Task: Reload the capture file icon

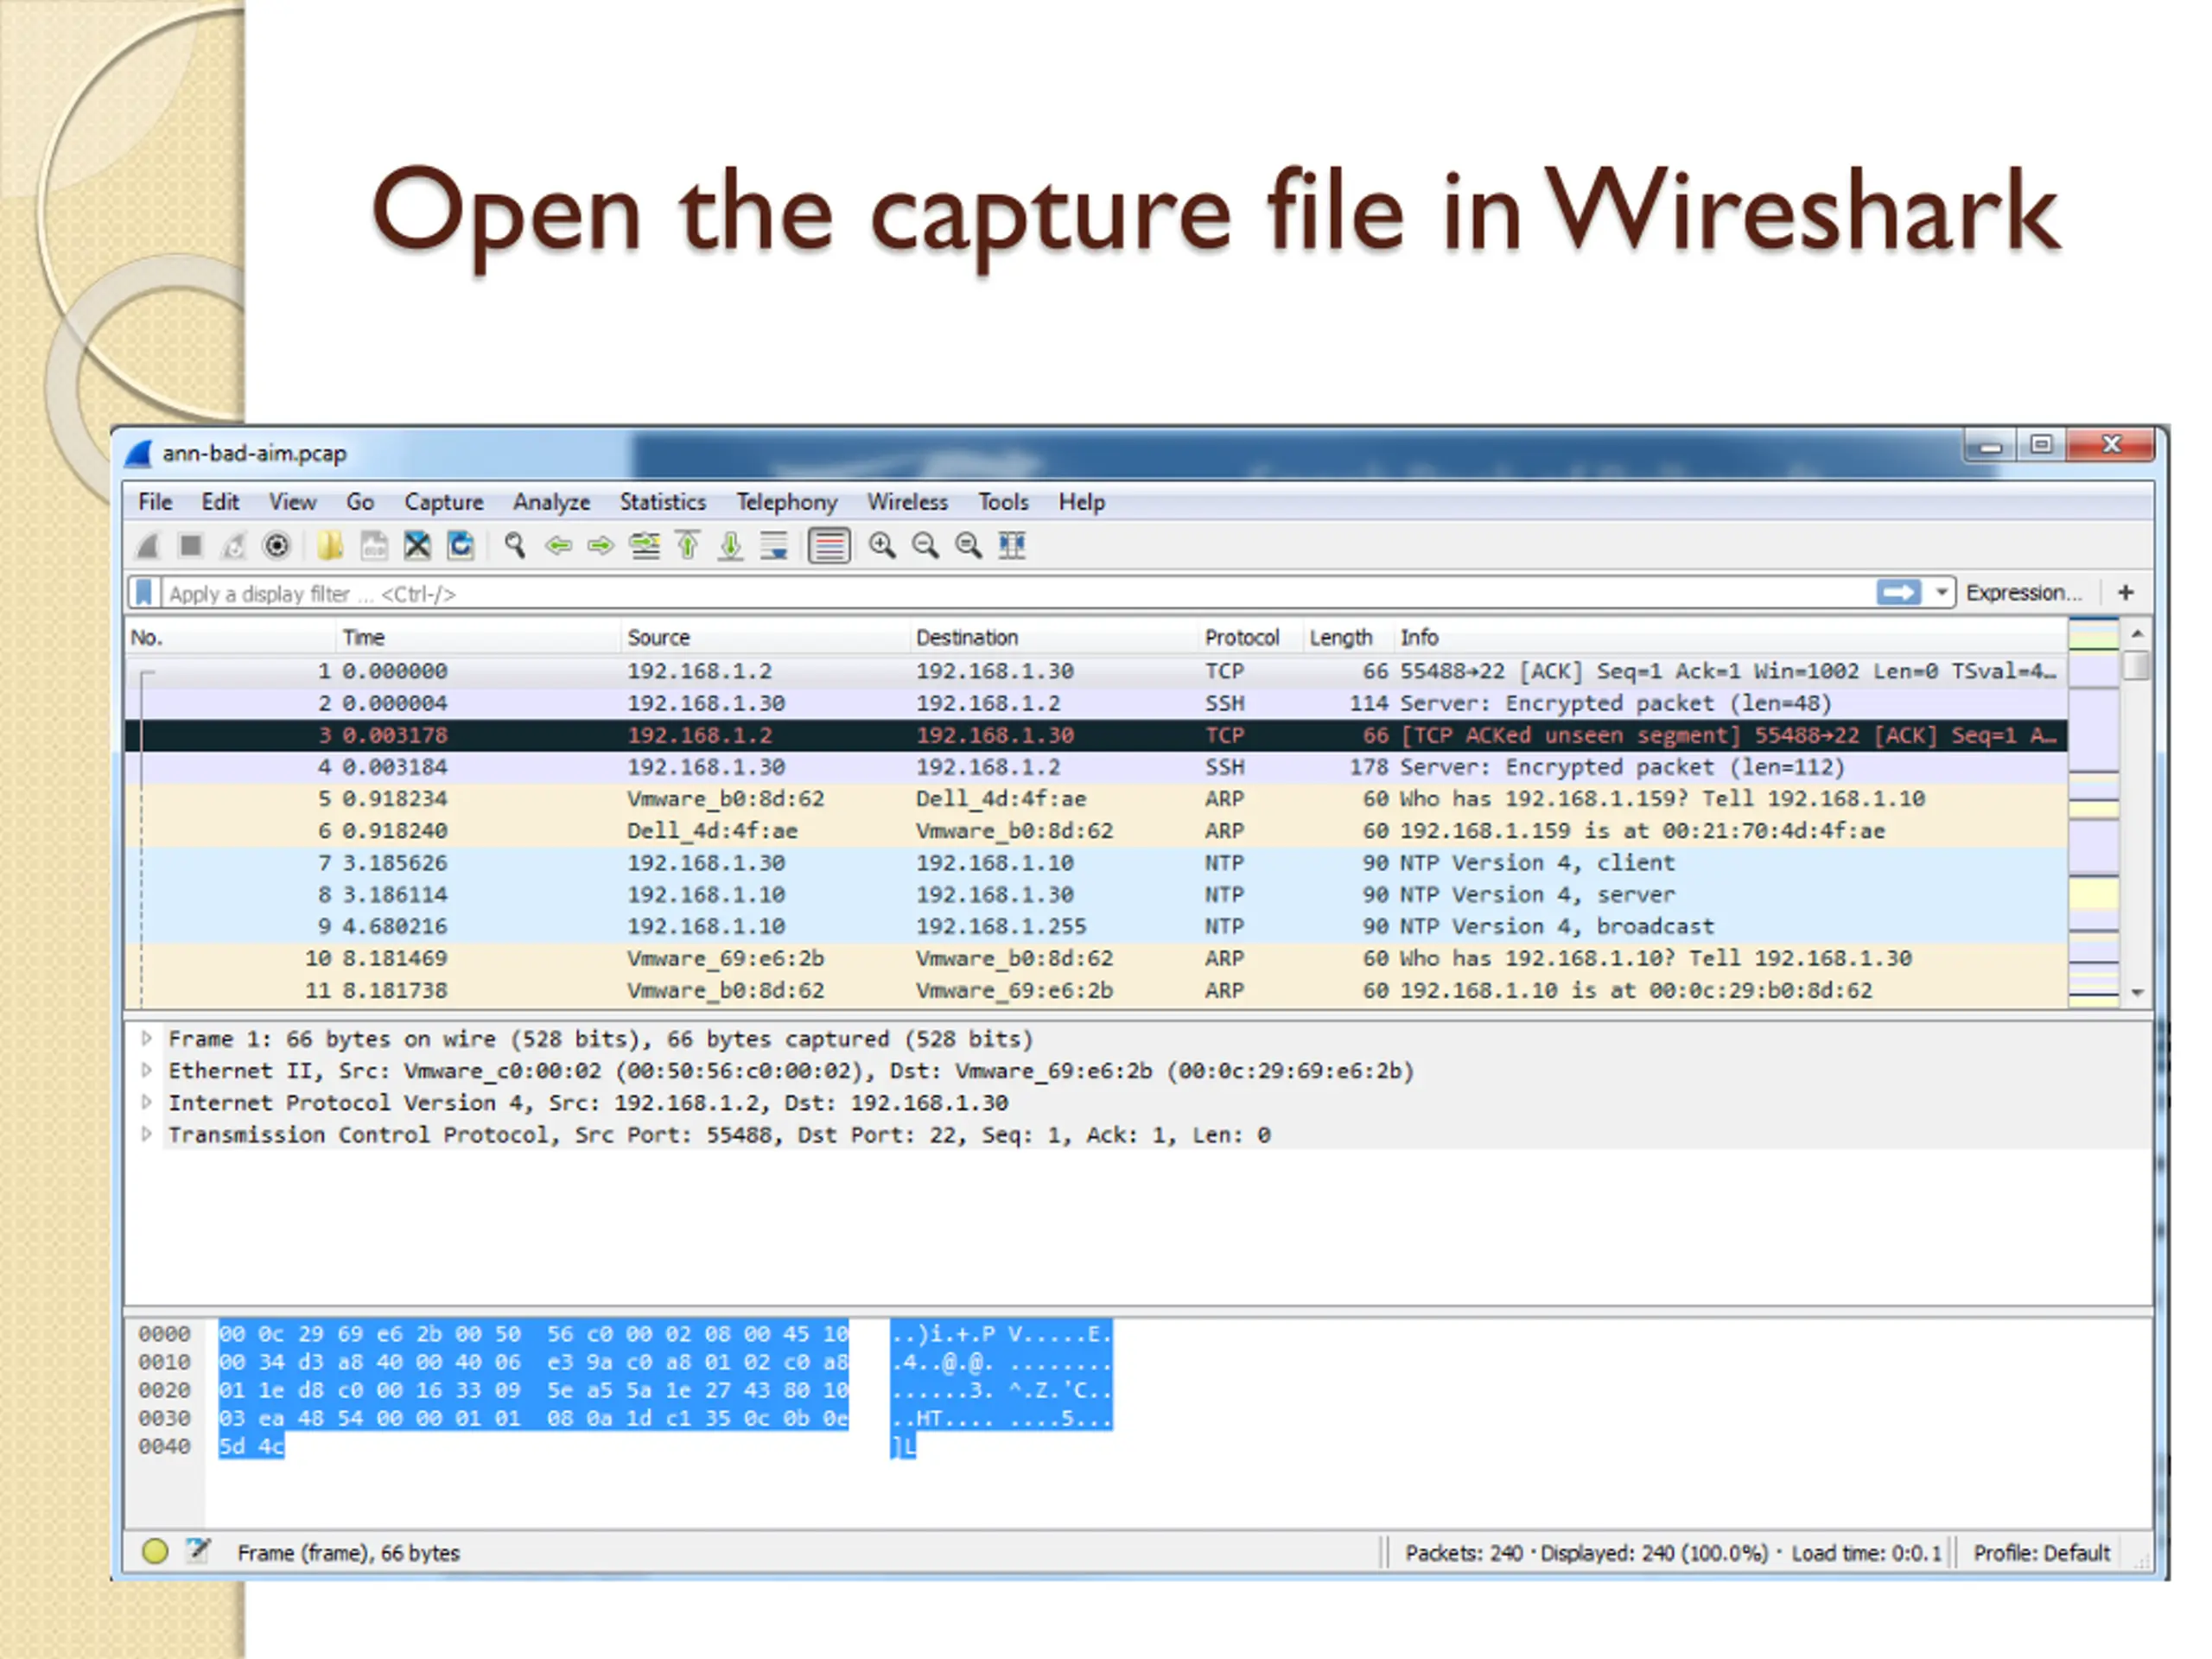Action: click(x=460, y=546)
